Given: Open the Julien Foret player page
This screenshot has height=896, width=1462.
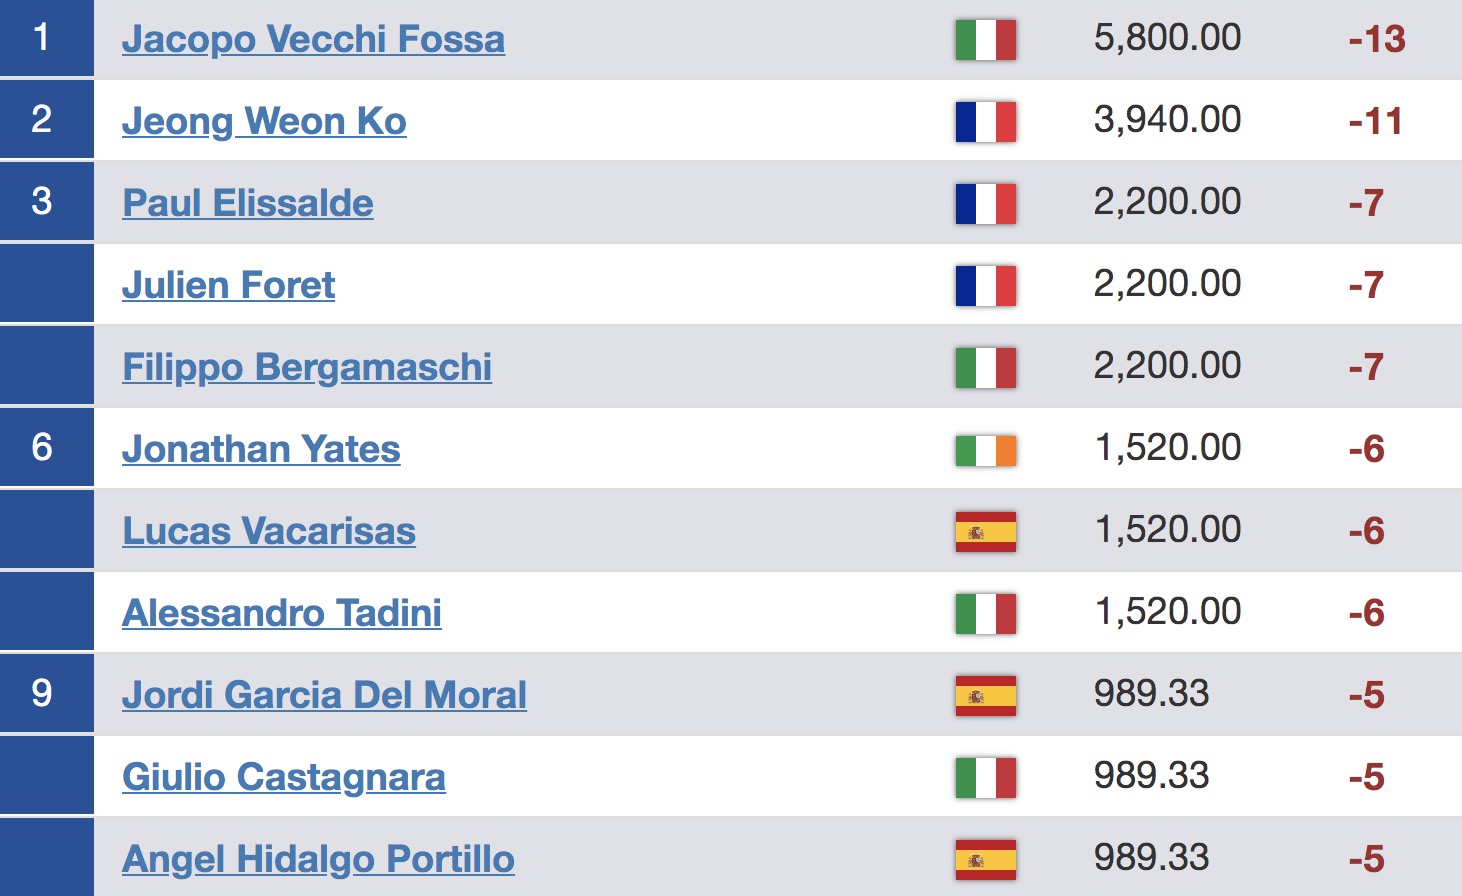Looking at the screenshot, I should pos(228,286).
